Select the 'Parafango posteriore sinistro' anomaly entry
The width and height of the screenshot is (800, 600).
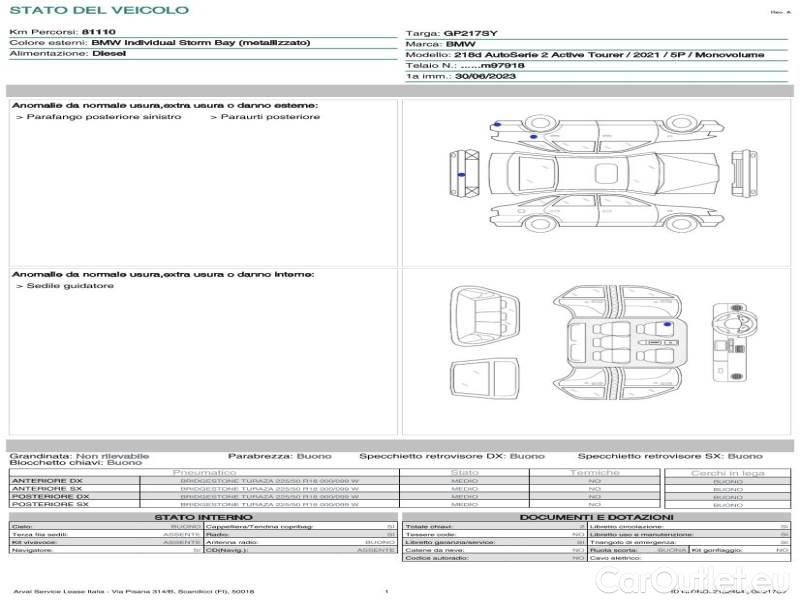pyautogui.click(x=99, y=117)
